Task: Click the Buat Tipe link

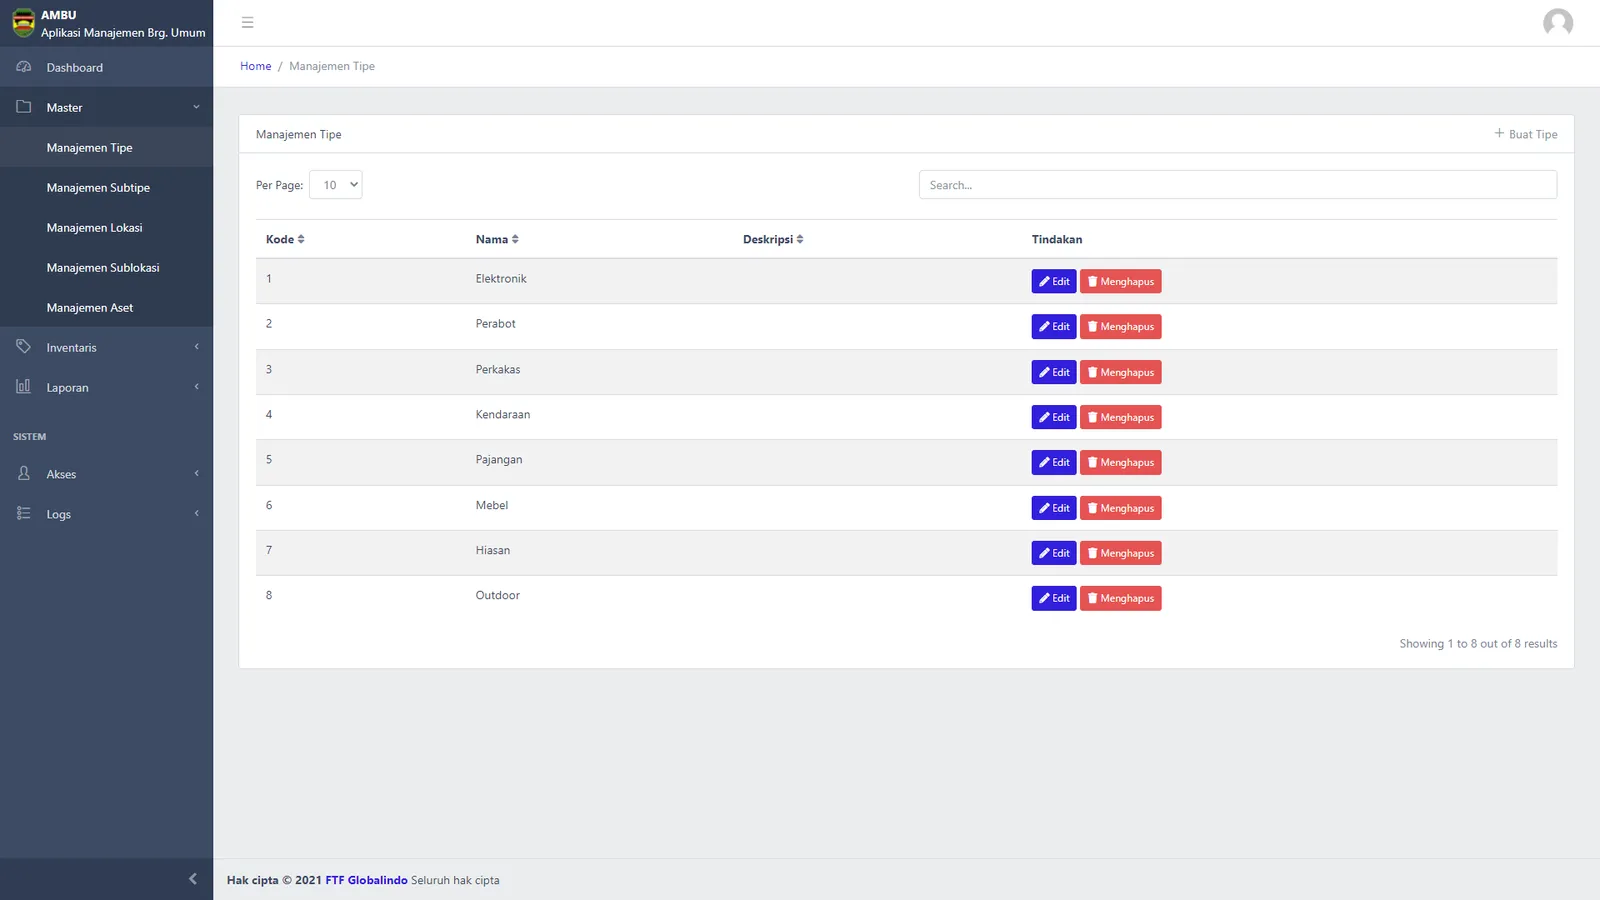Action: (x=1526, y=134)
